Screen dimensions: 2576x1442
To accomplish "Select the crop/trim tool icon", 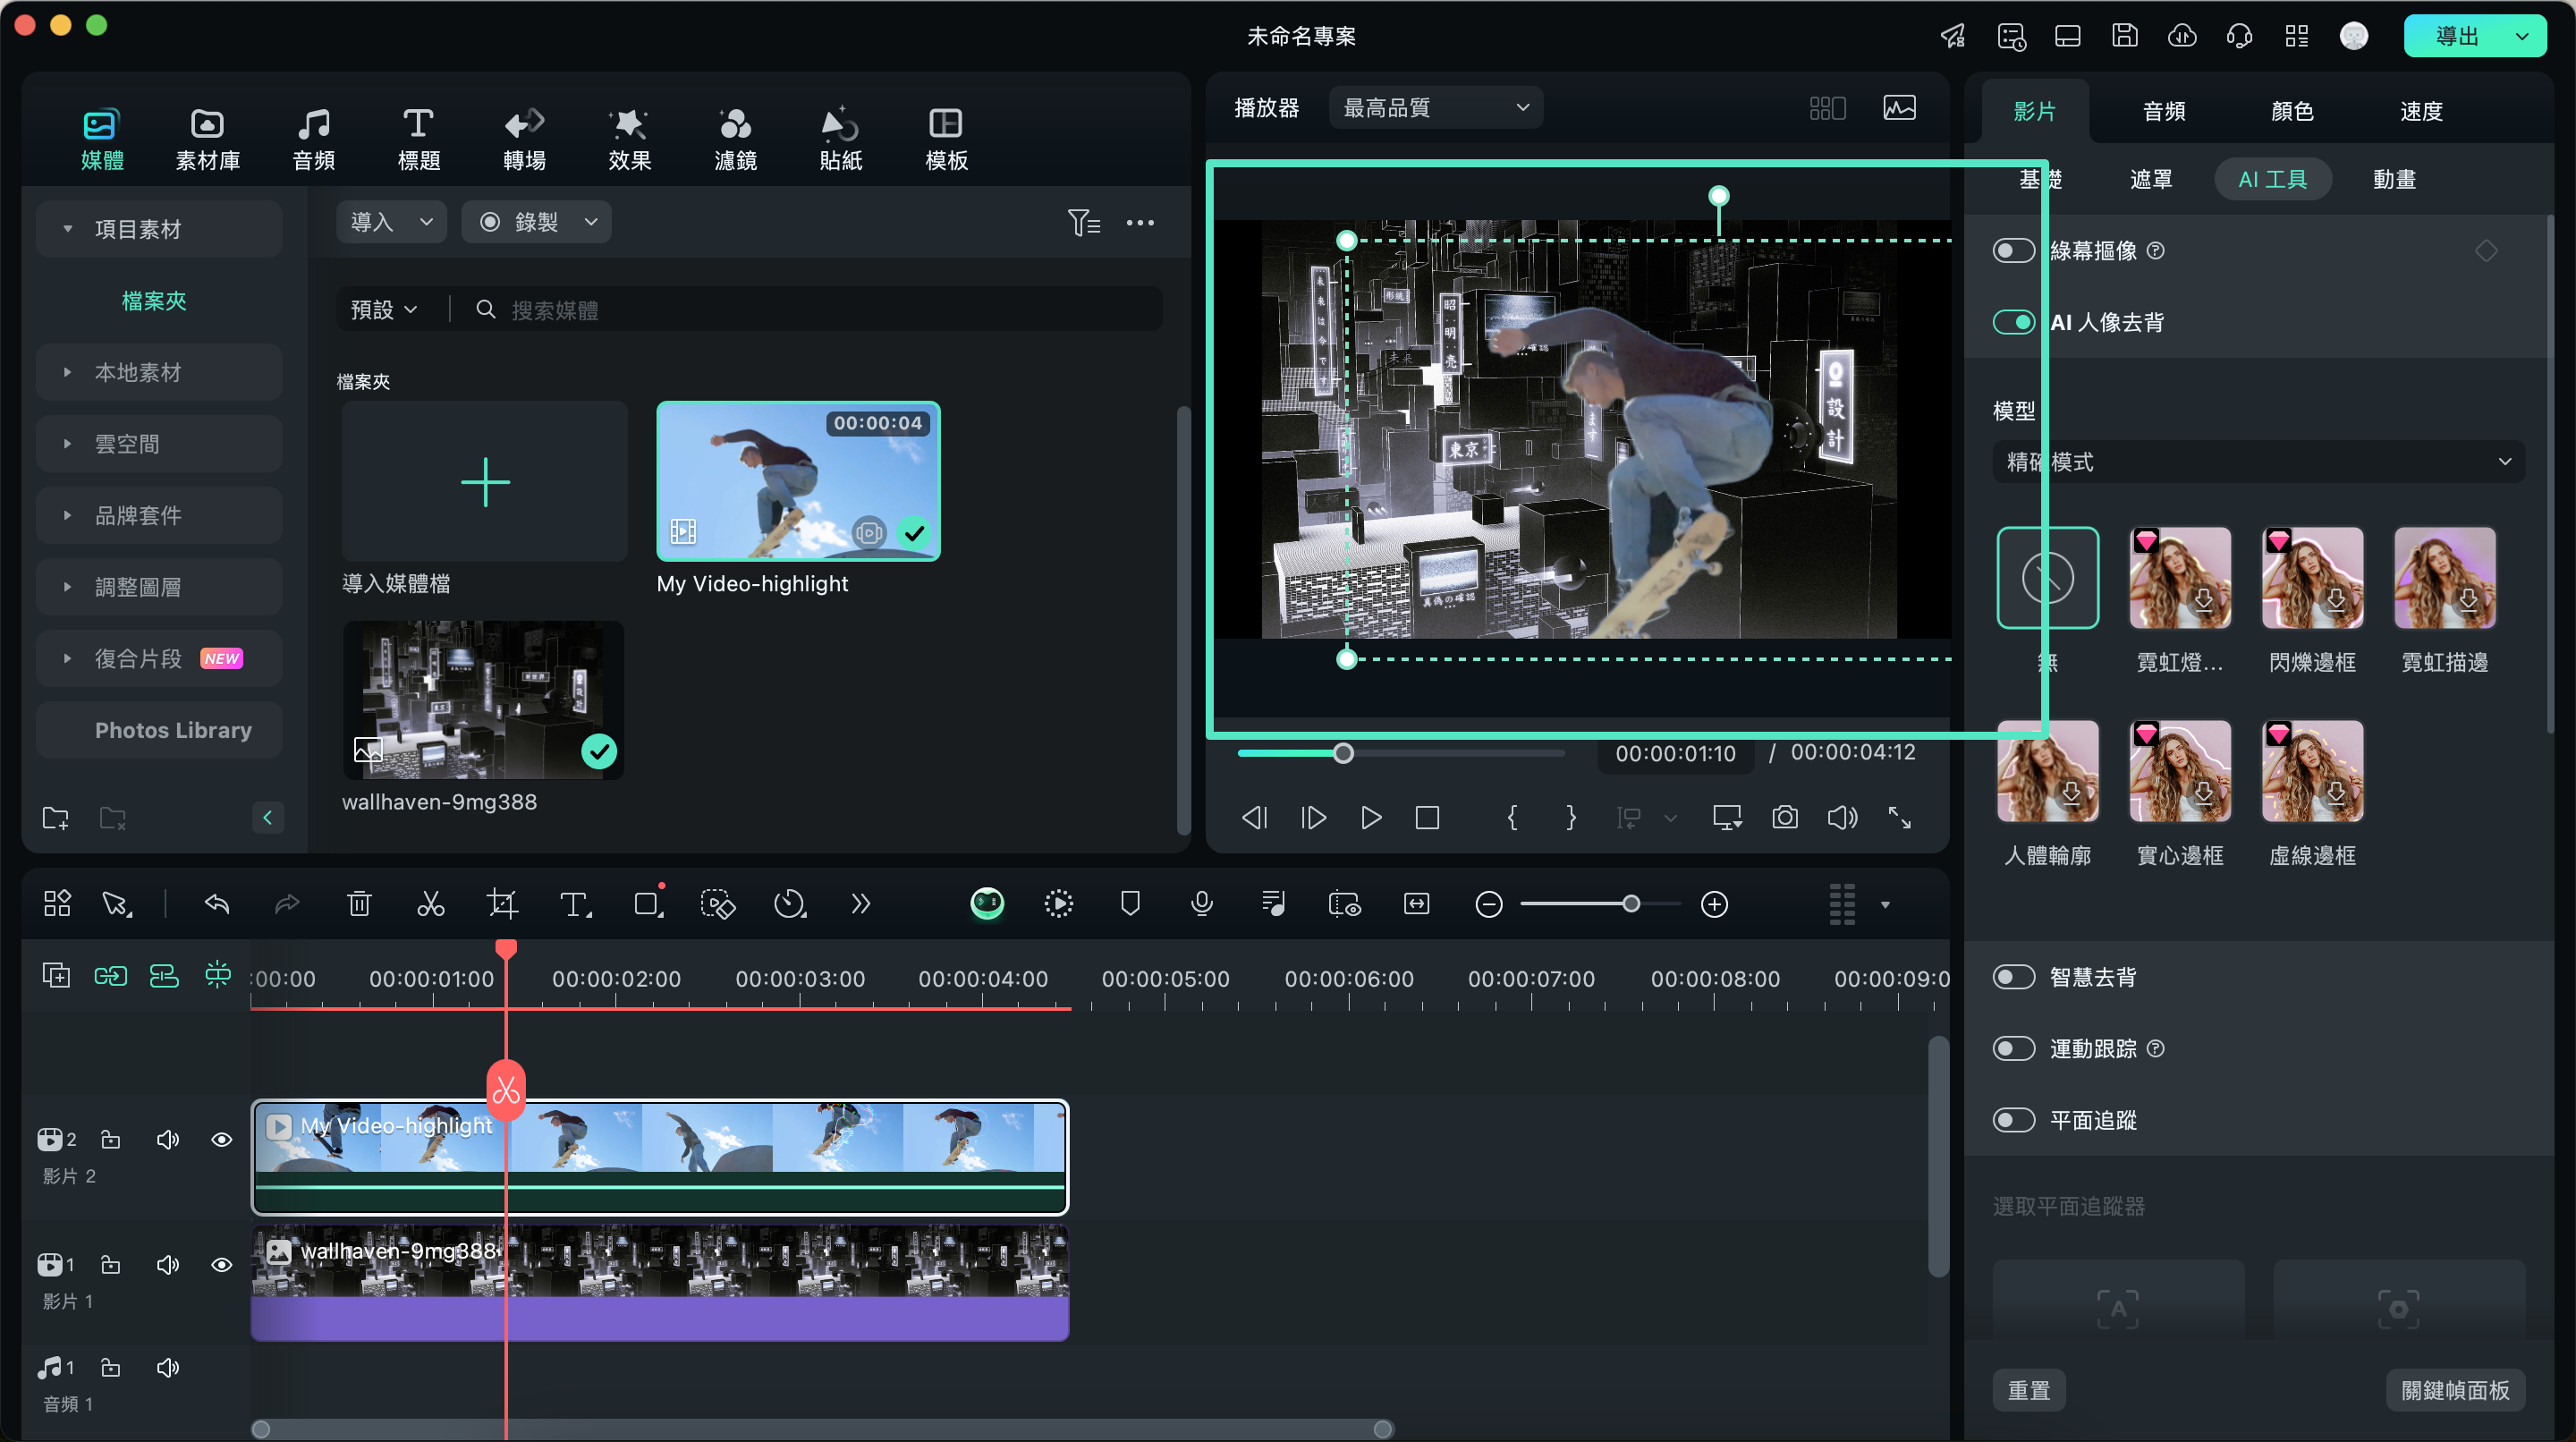I will 501,906.
